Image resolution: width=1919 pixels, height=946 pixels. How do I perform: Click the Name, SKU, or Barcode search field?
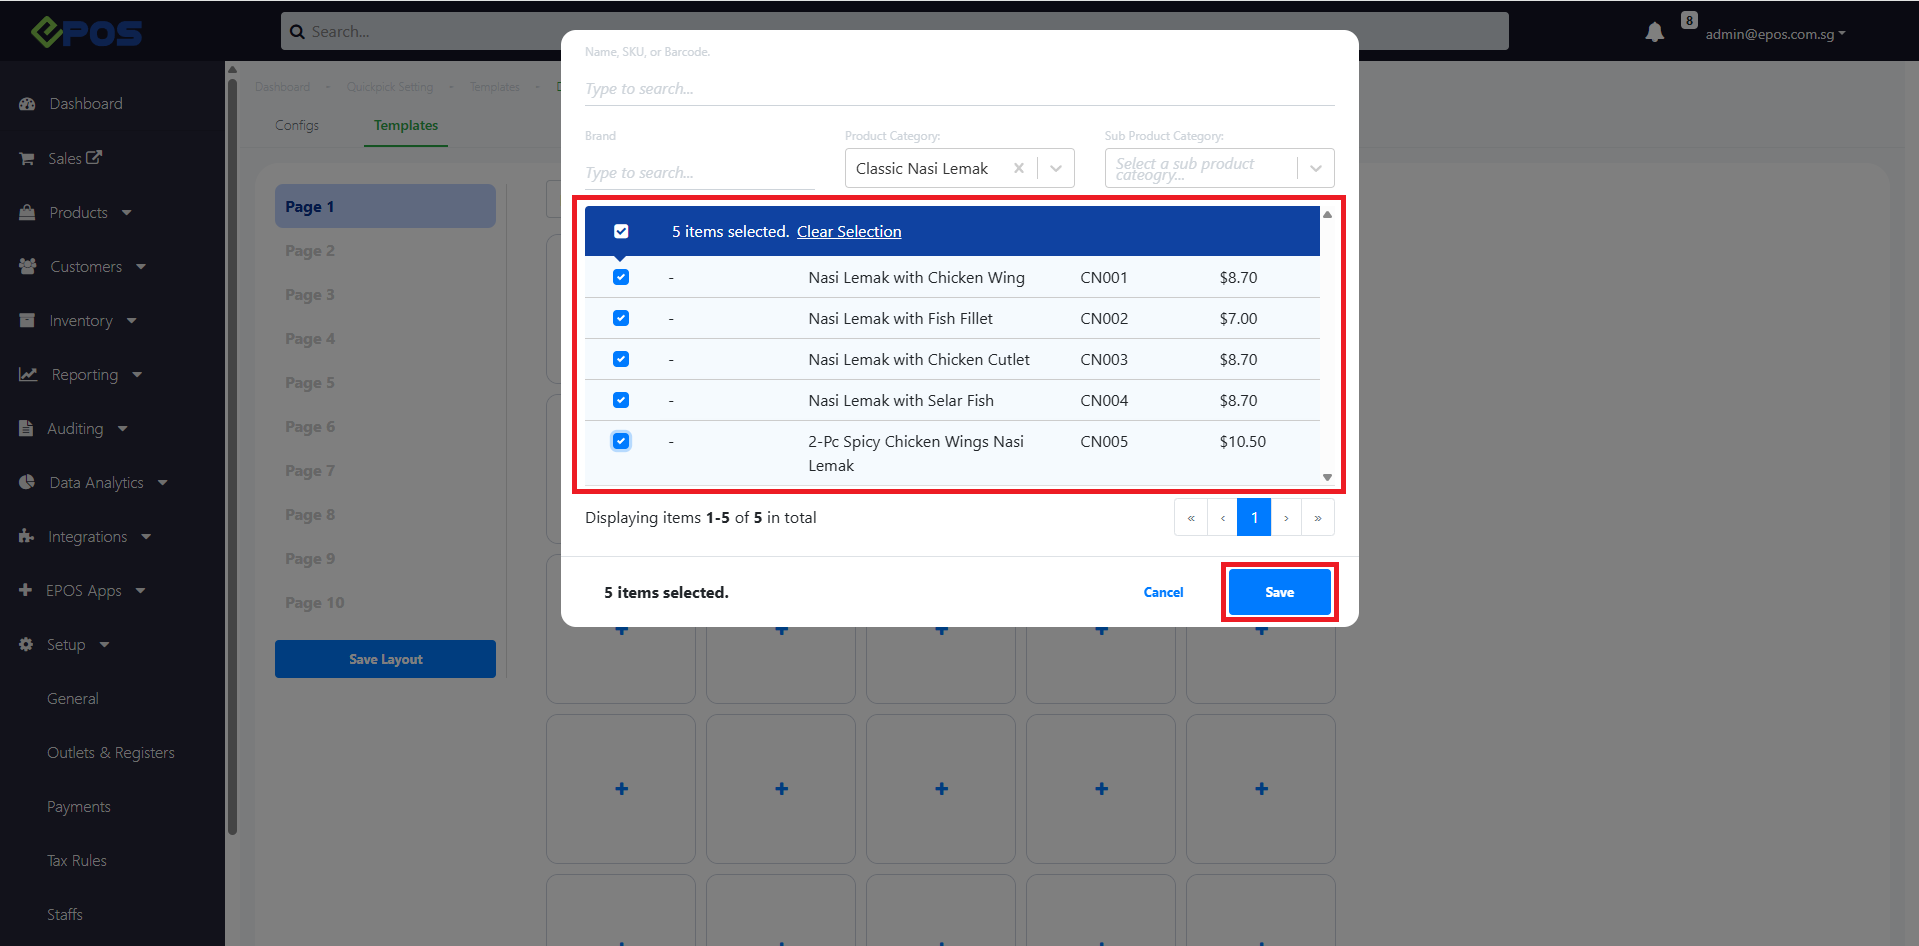(x=958, y=89)
